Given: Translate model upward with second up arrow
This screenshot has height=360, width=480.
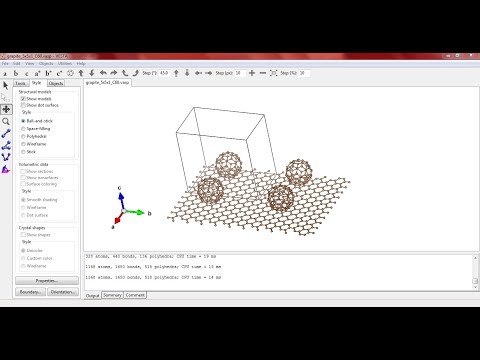Looking at the screenshot, I should [x=176, y=73].
